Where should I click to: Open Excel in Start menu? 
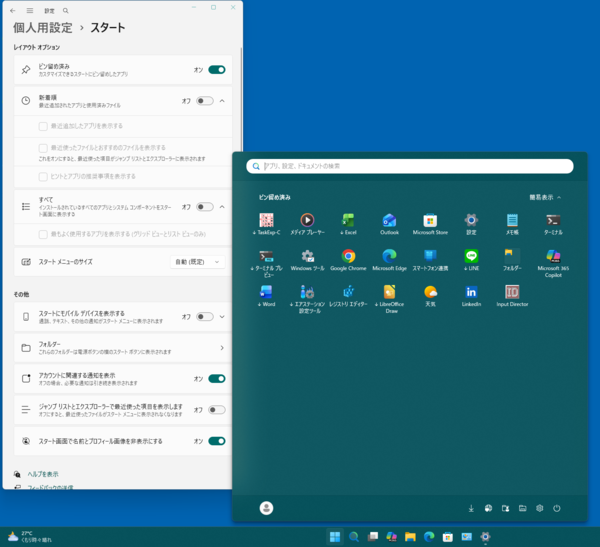(x=348, y=224)
